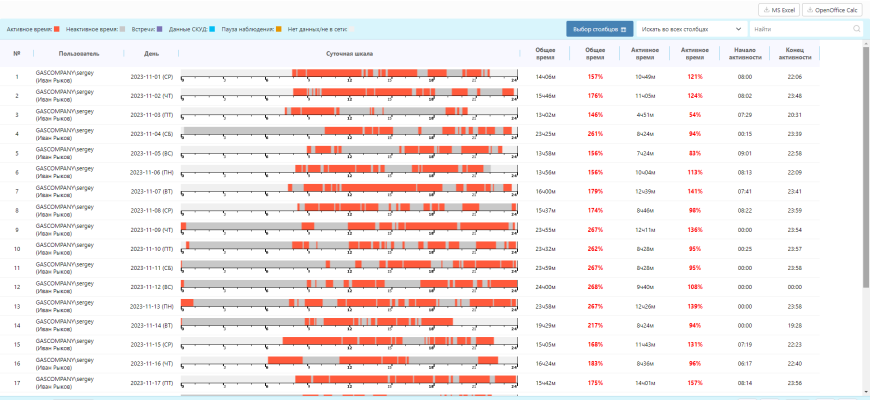Viewport: 870px width, 400px height.
Task: Click the gray inactive-time legend swatch
Action: pyautogui.click(x=122, y=30)
